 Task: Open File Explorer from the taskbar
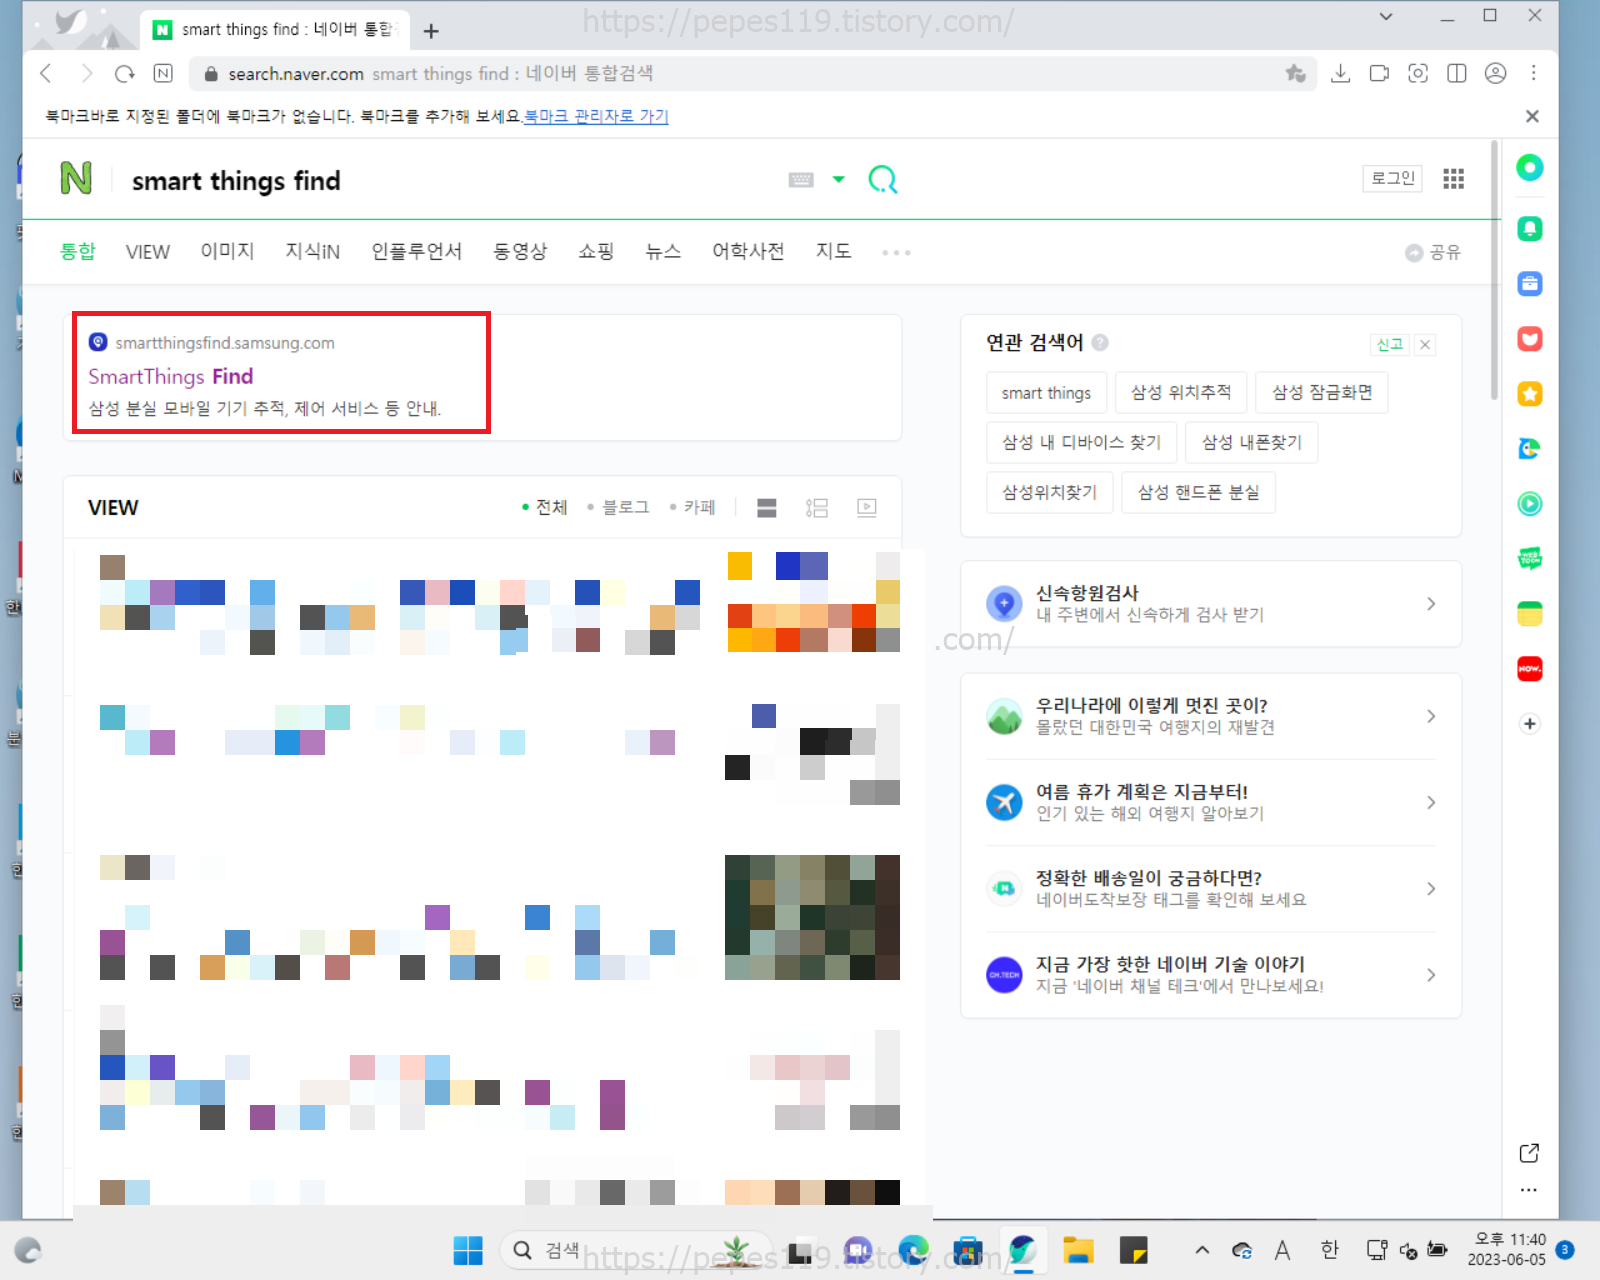pyautogui.click(x=1078, y=1250)
